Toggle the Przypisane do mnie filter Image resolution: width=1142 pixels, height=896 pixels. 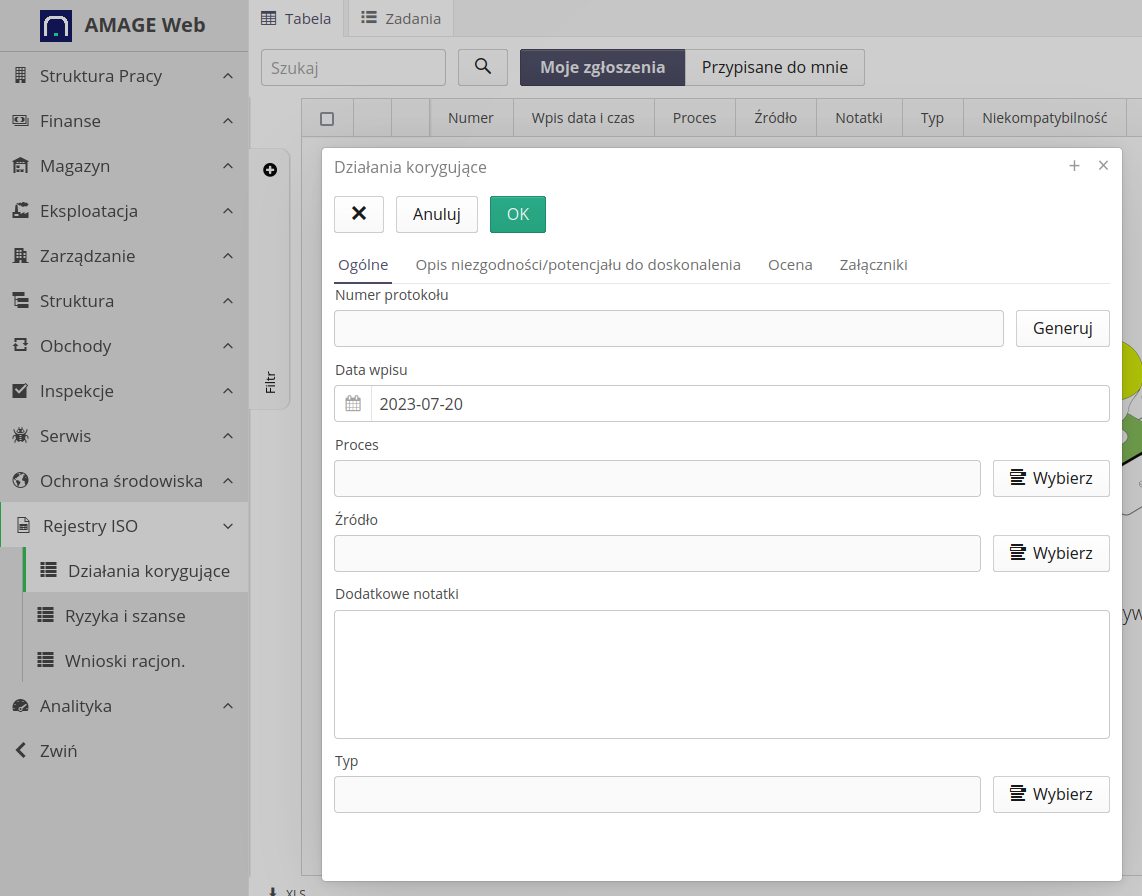pos(774,67)
